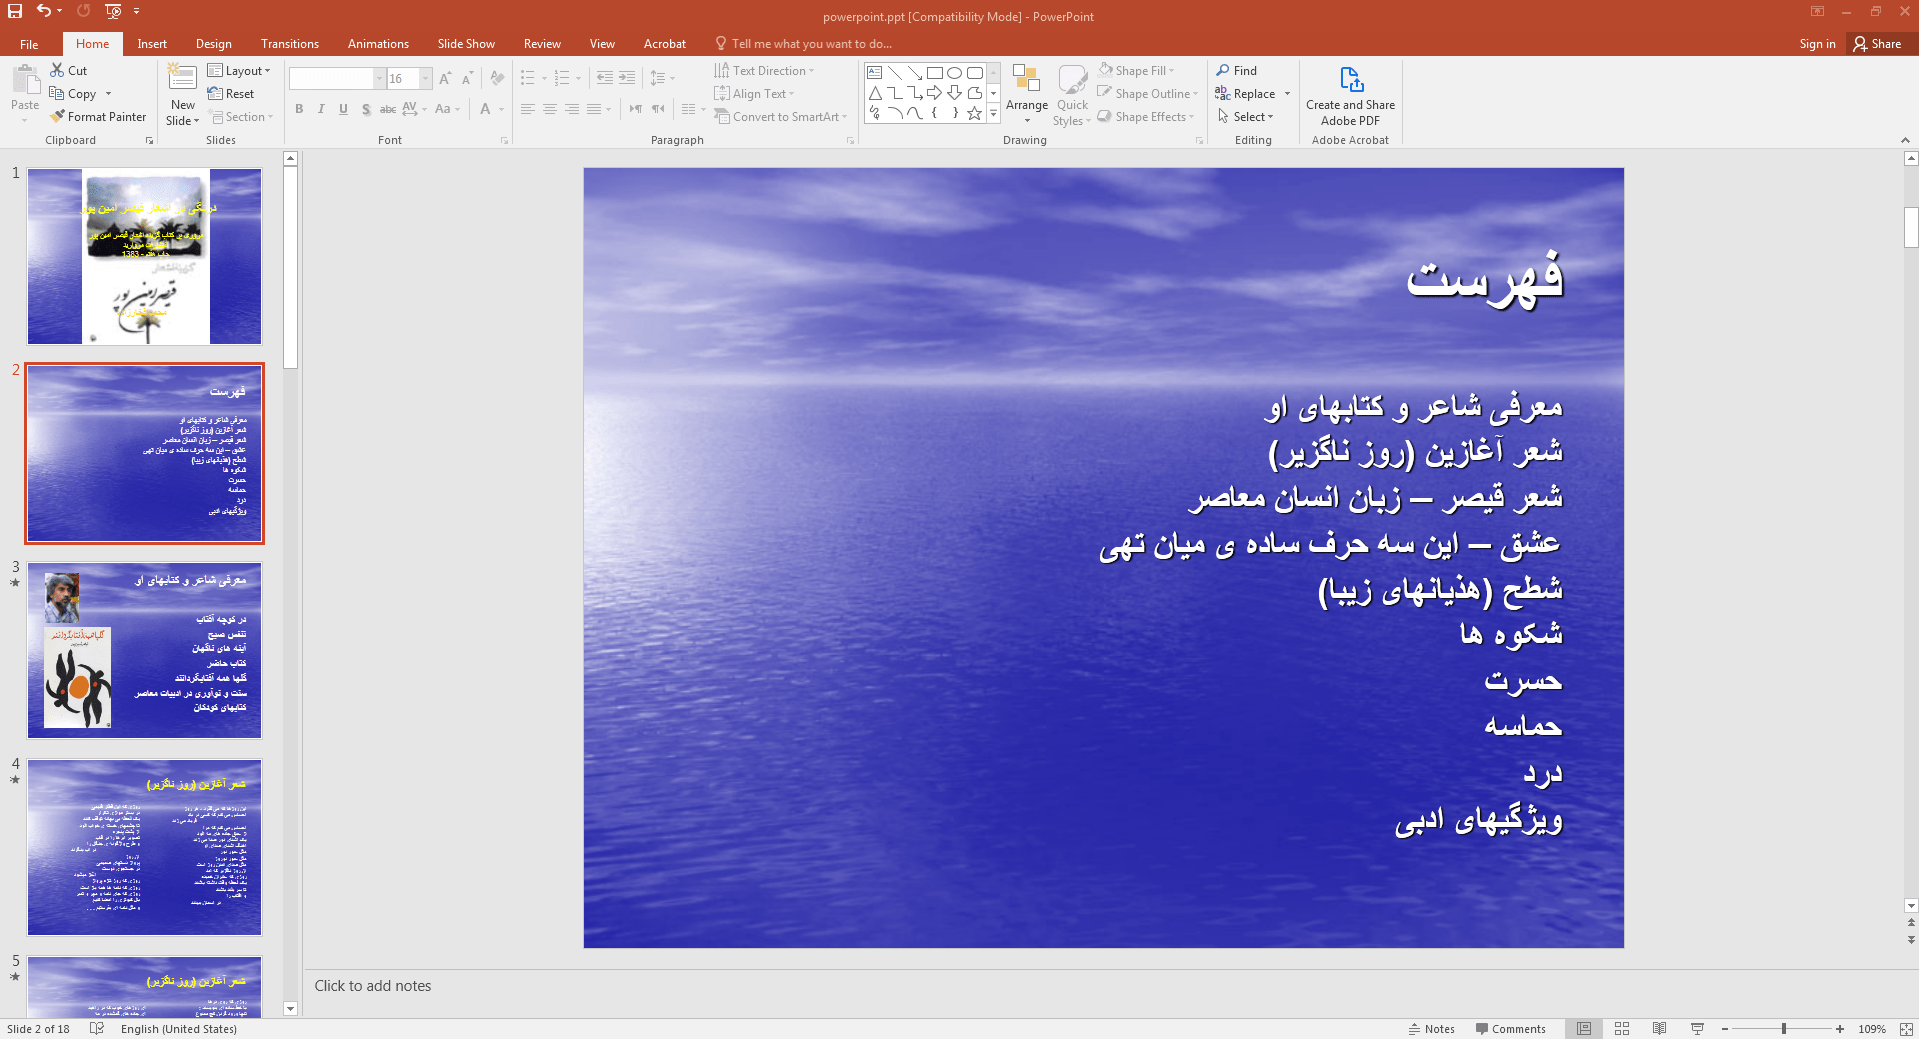Image resolution: width=1919 pixels, height=1039 pixels.
Task: Toggle Strikethrough formatting
Action: pyautogui.click(x=388, y=109)
